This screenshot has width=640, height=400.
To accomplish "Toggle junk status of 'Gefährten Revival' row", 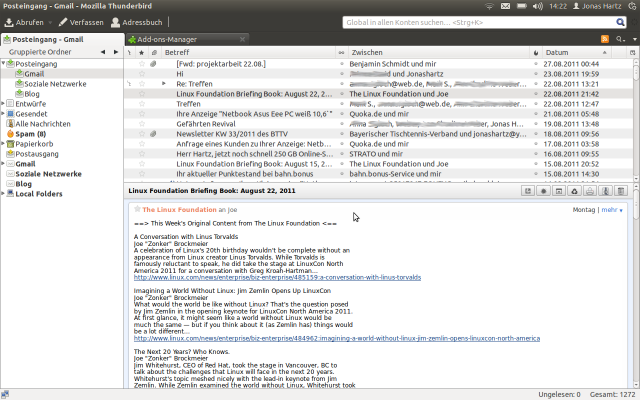I will (x=536, y=124).
